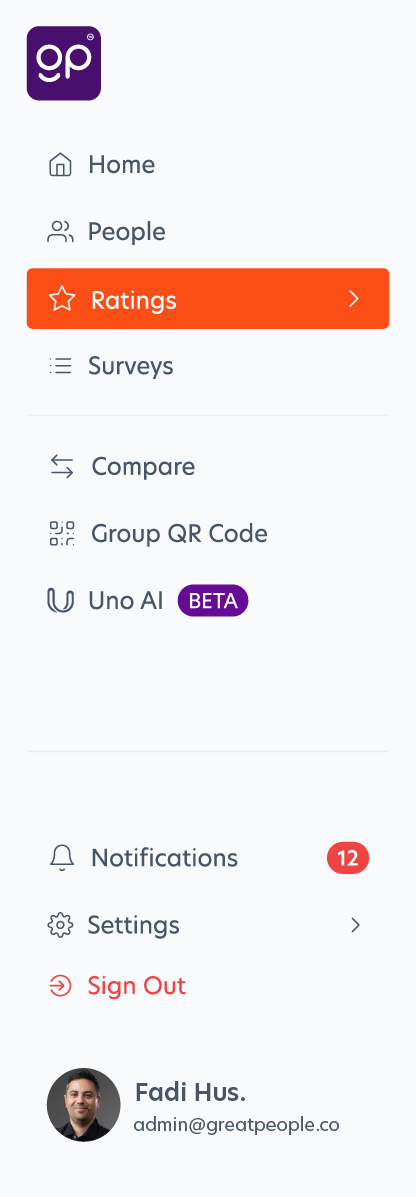The width and height of the screenshot is (416, 1197).
Task: Click the Compare arrows icon
Action: click(x=62, y=466)
